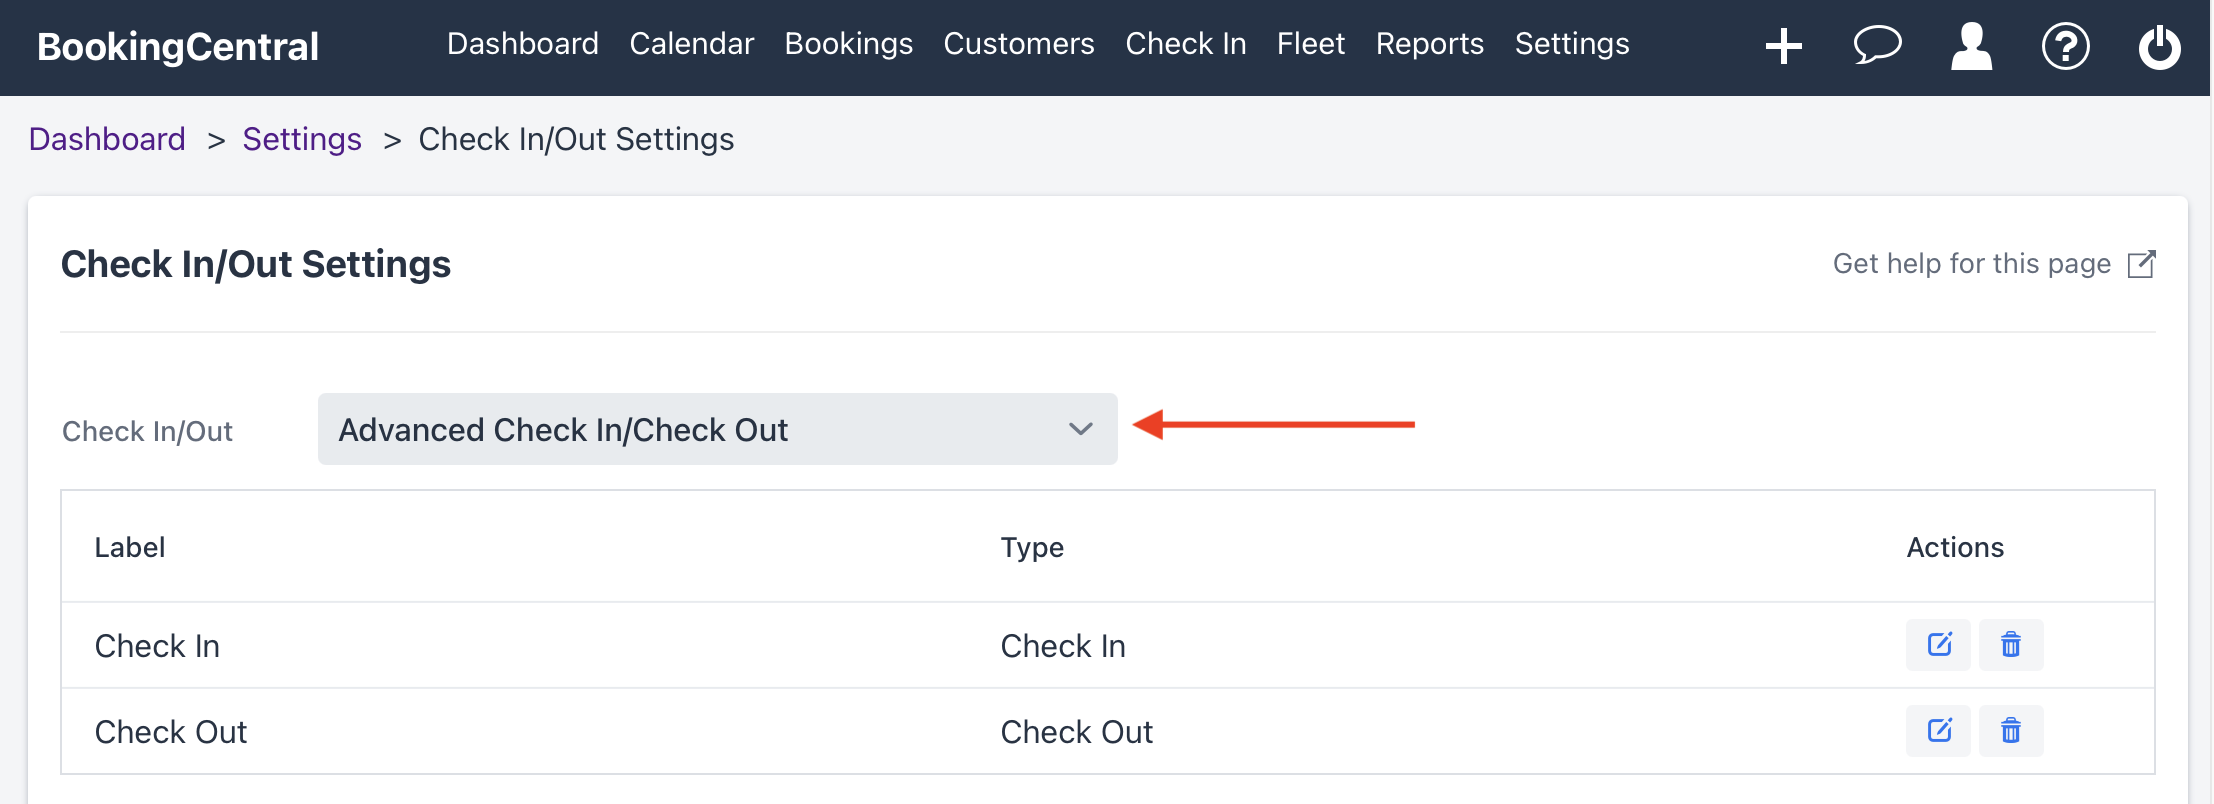Click the Check Out type cell
The width and height of the screenshot is (2214, 804).
point(1077,732)
